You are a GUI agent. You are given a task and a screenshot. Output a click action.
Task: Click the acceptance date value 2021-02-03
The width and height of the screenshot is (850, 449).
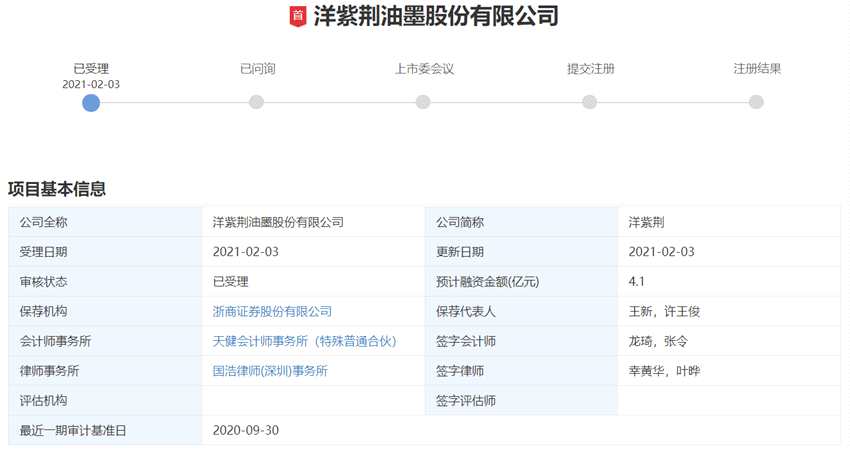(x=246, y=252)
